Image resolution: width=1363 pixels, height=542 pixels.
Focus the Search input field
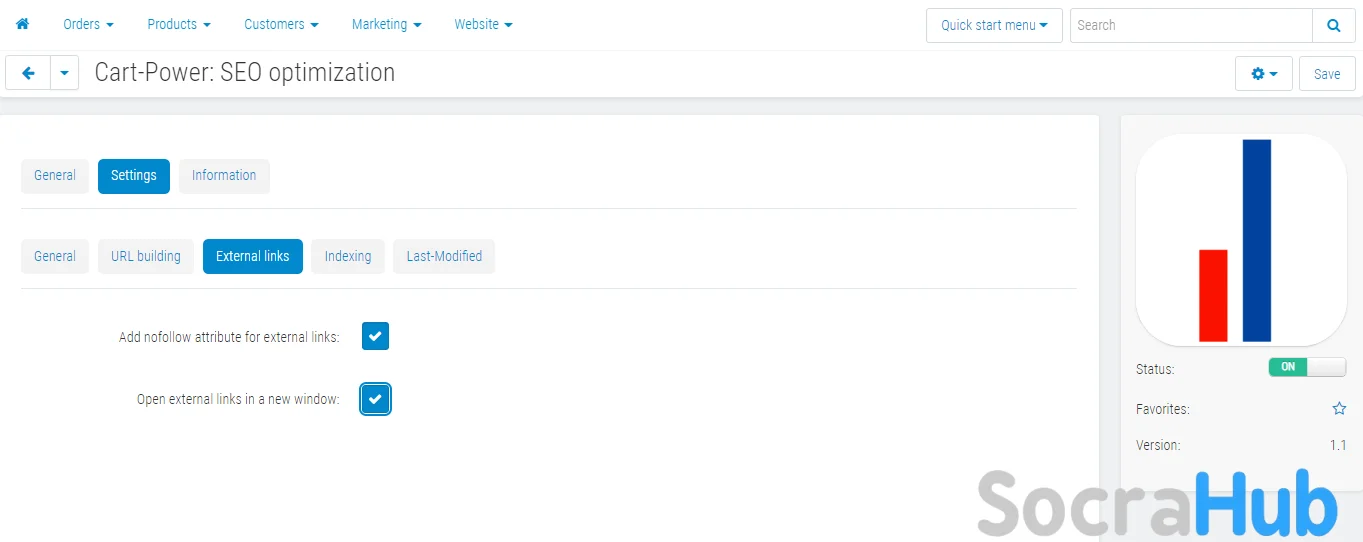1191,25
